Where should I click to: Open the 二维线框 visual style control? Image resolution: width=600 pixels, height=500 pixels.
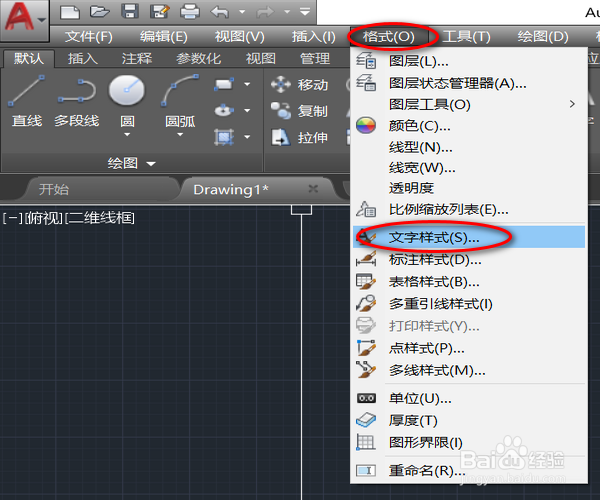click(99, 218)
